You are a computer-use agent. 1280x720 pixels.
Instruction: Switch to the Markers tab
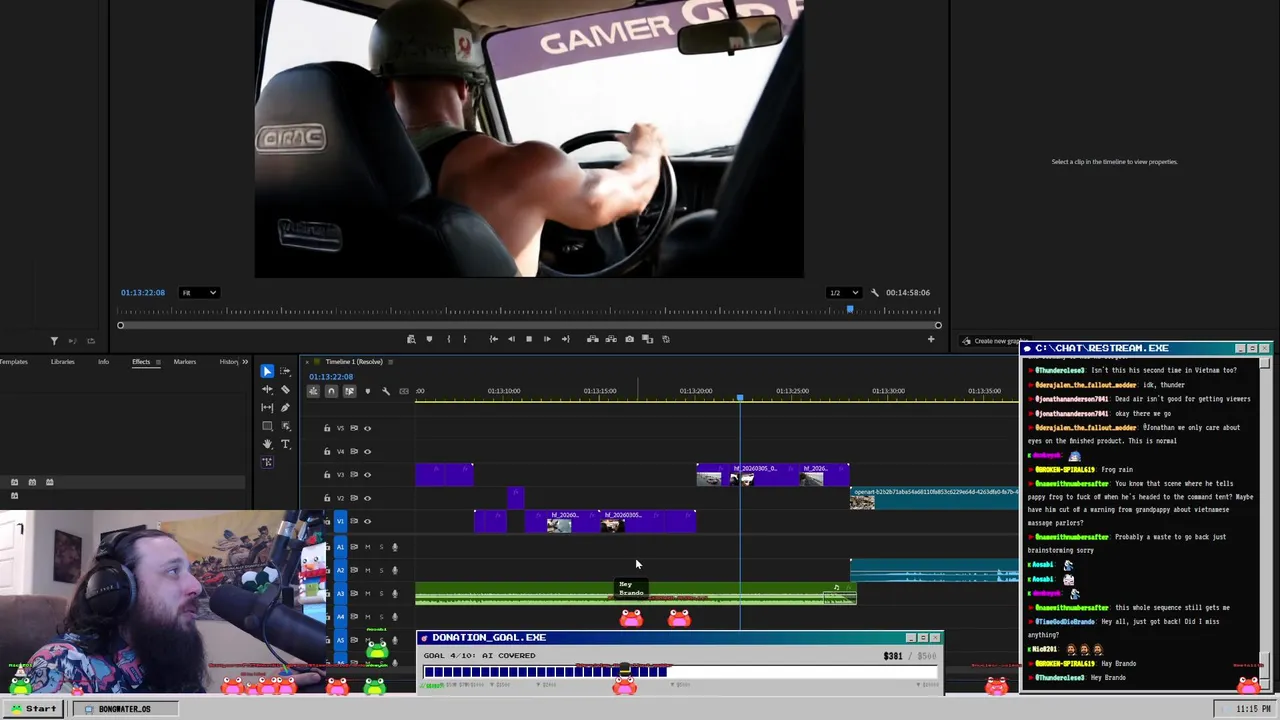(x=185, y=362)
